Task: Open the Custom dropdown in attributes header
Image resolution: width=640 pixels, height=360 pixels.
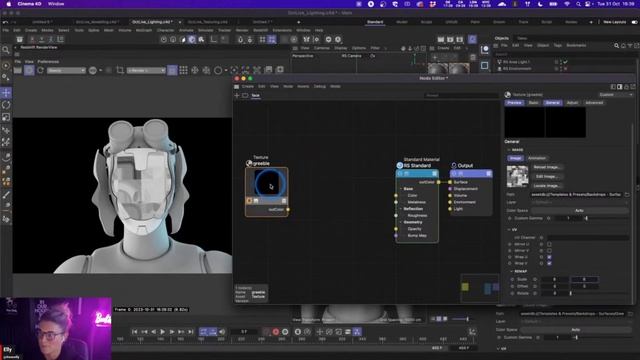Action: coord(616,95)
